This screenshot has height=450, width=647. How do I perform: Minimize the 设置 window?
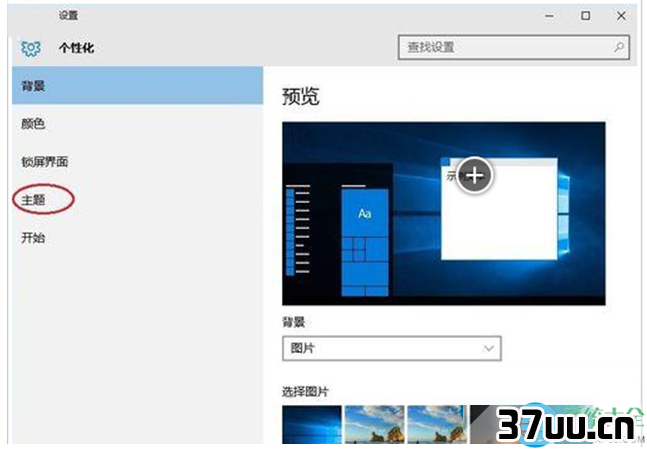click(x=549, y=16)
